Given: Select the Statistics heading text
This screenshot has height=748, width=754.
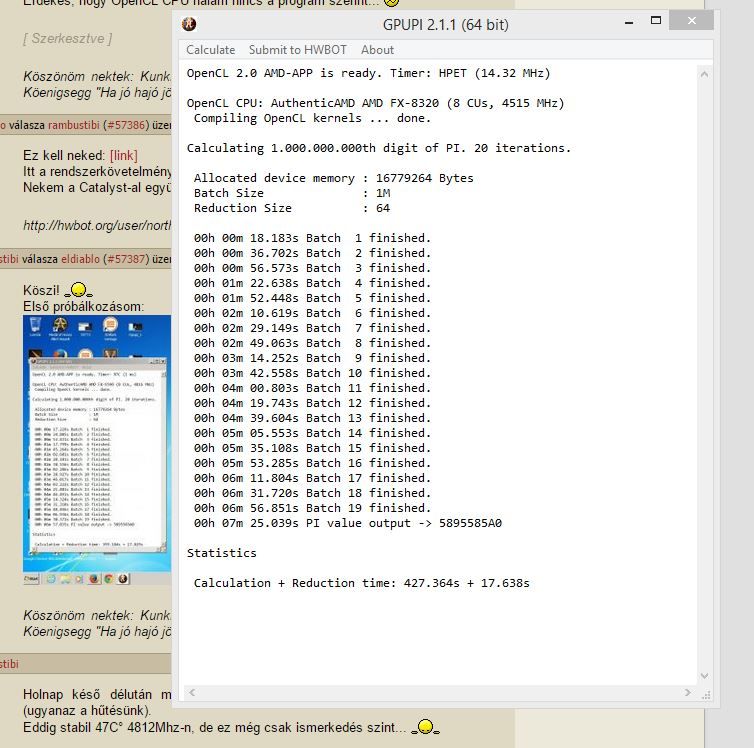Looking at the screenshot, I should 222,553.
